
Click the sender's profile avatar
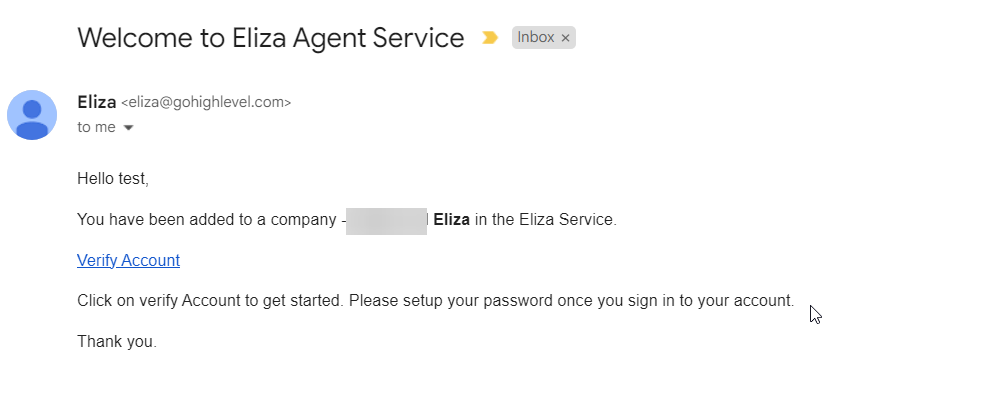32,114
